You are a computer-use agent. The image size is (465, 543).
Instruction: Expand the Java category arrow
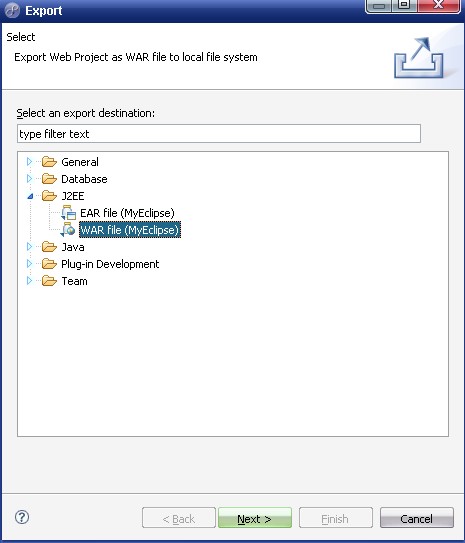click(x=29, y=247)
